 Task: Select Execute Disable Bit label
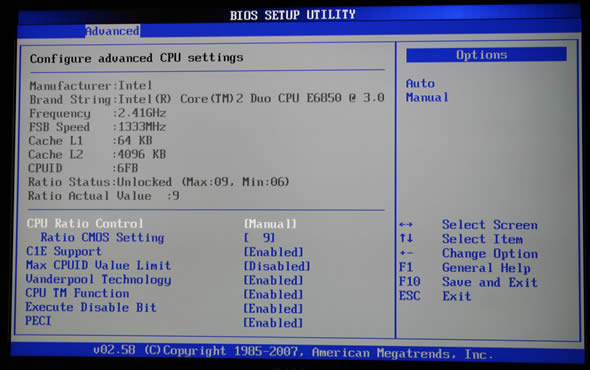click(x=91, y=307)
